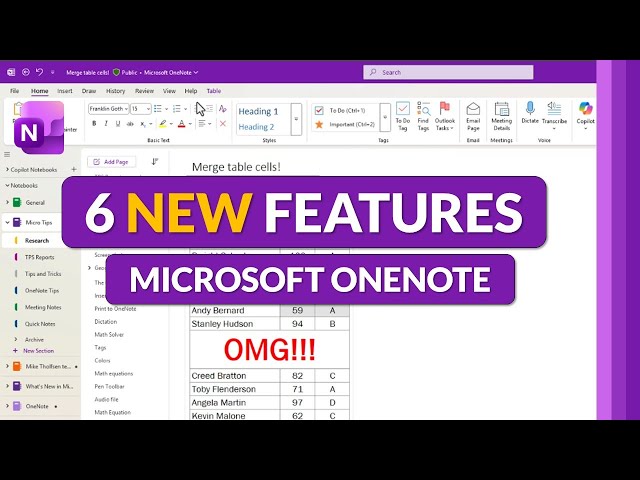Click the Stanley Hudson table cell
This screenshot has height=480, width=640.
[235, 324]
